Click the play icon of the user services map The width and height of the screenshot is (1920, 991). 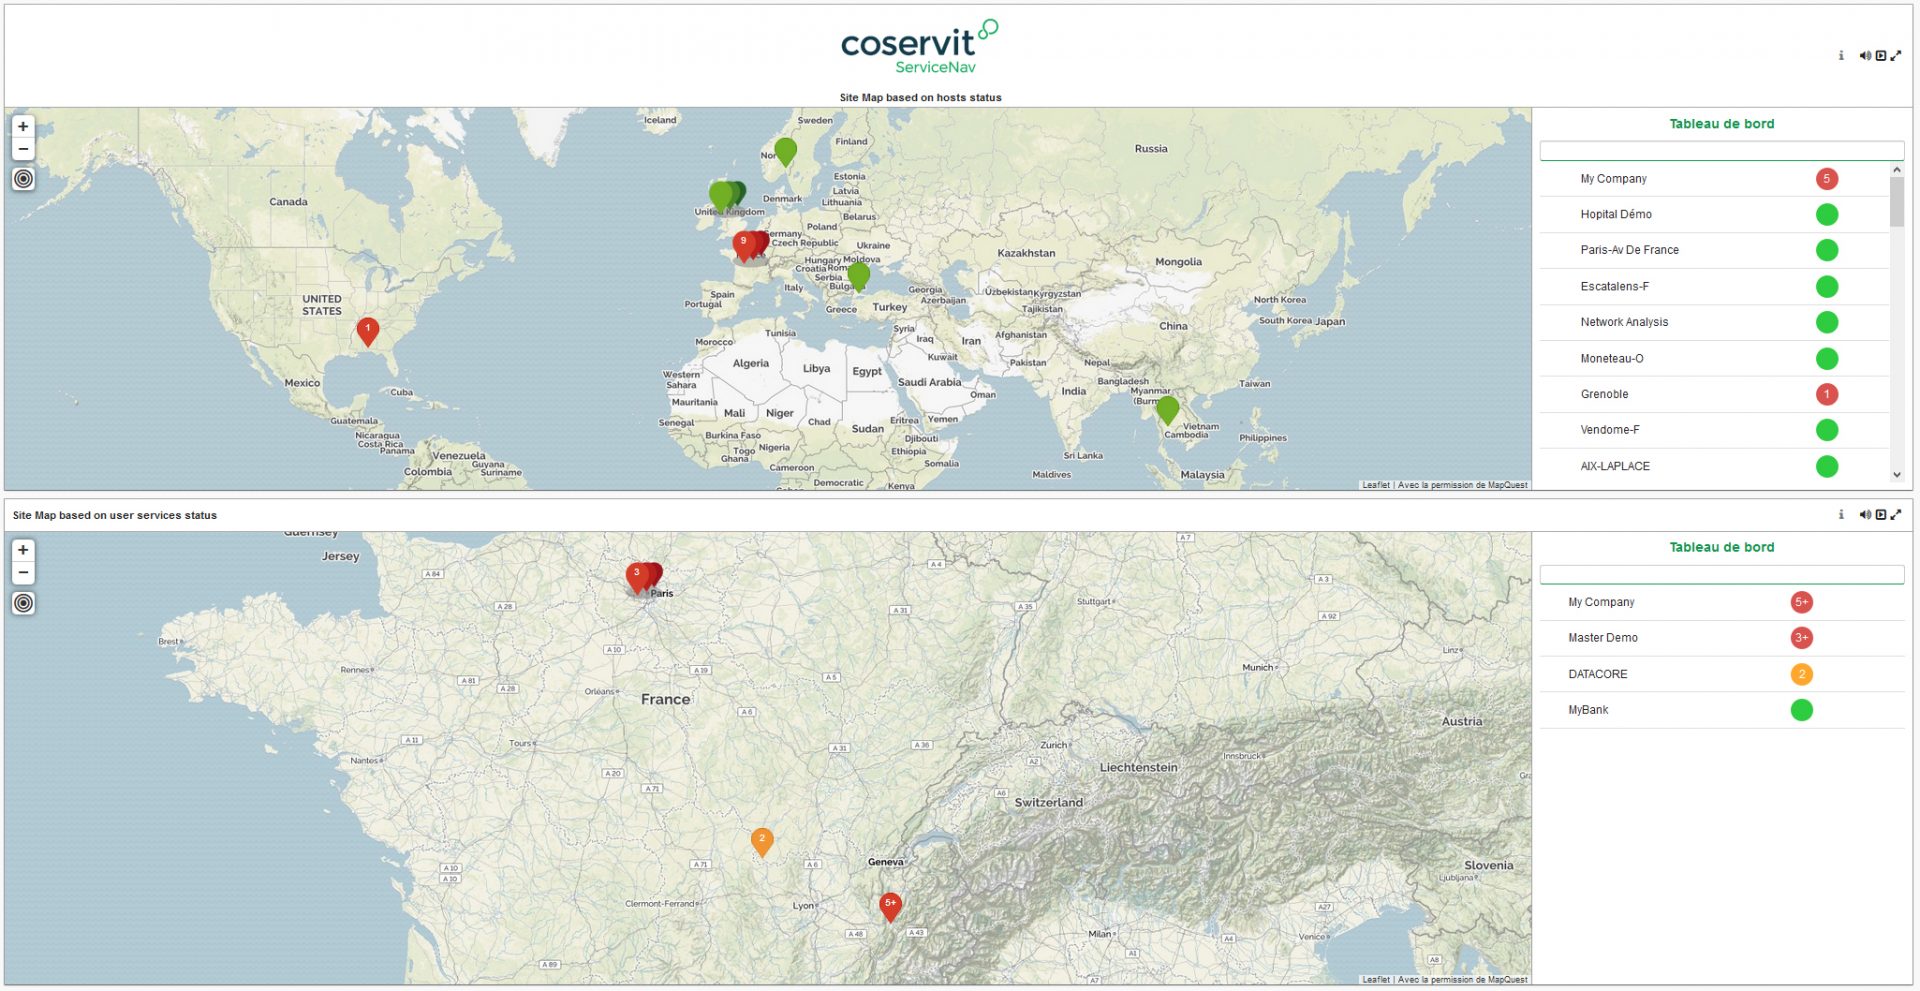pos(1881,515)
